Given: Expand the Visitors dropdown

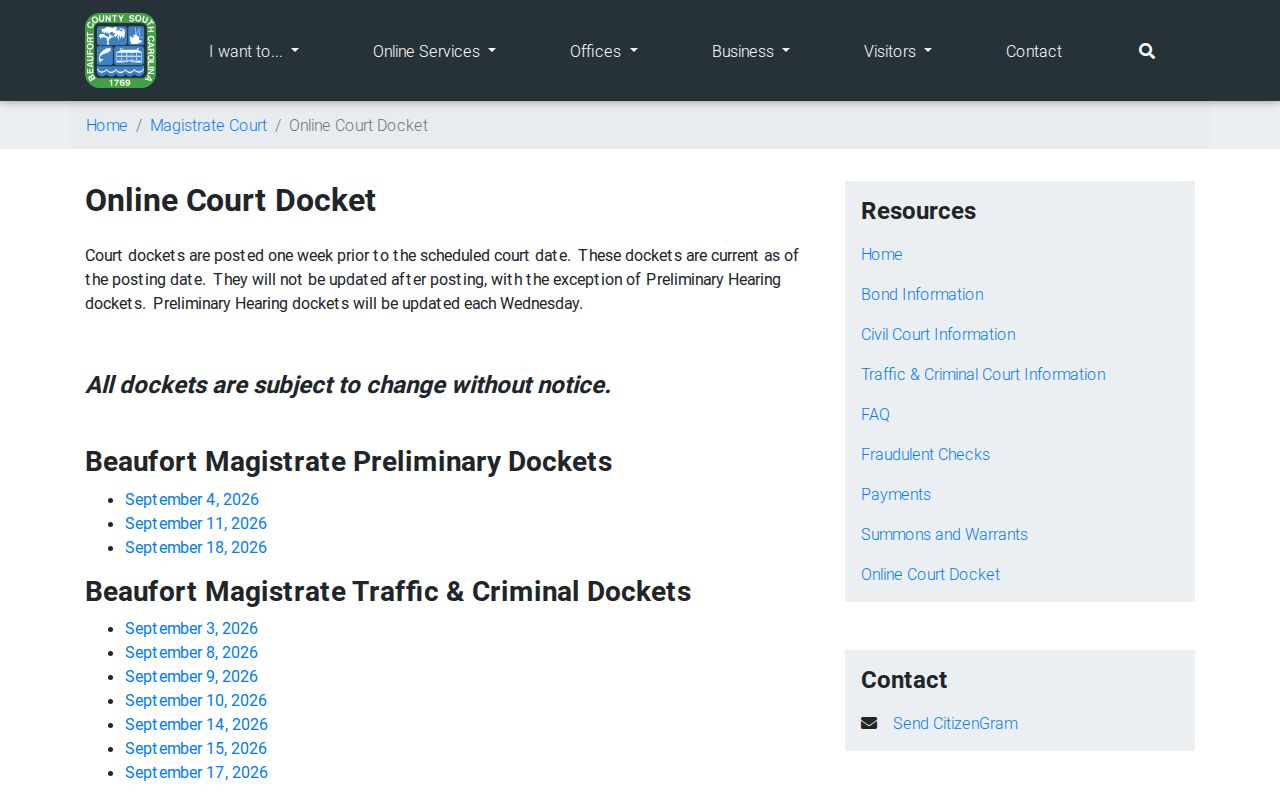Looking at the screenshot, I should coord(898,51).
